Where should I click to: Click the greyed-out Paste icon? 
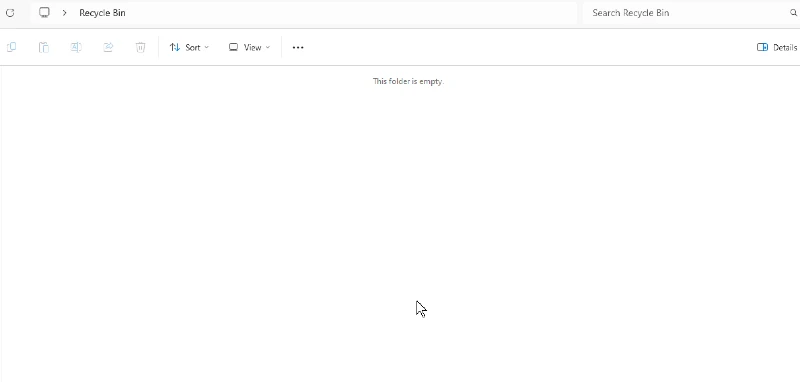(x=44, y=47)
